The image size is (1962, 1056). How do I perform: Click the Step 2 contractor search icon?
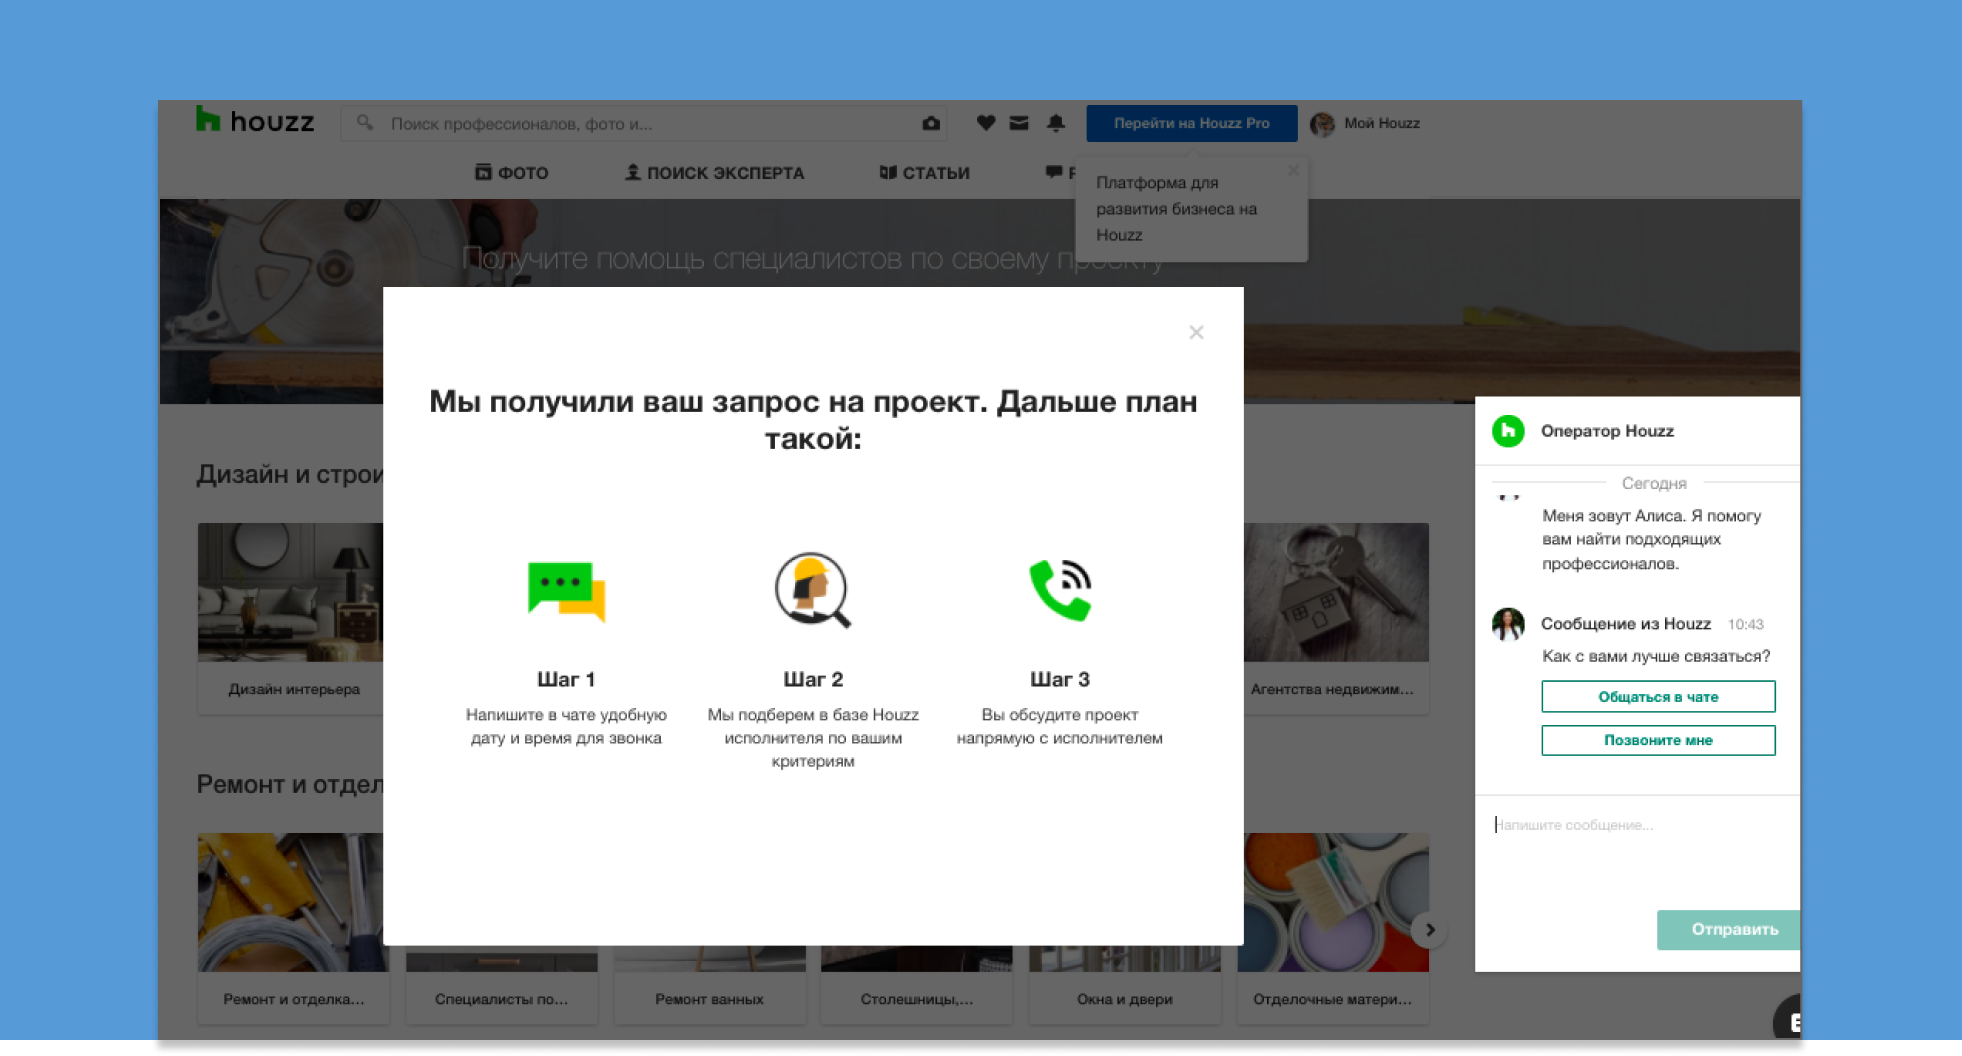pyautogui.click(x=813, y=590)
